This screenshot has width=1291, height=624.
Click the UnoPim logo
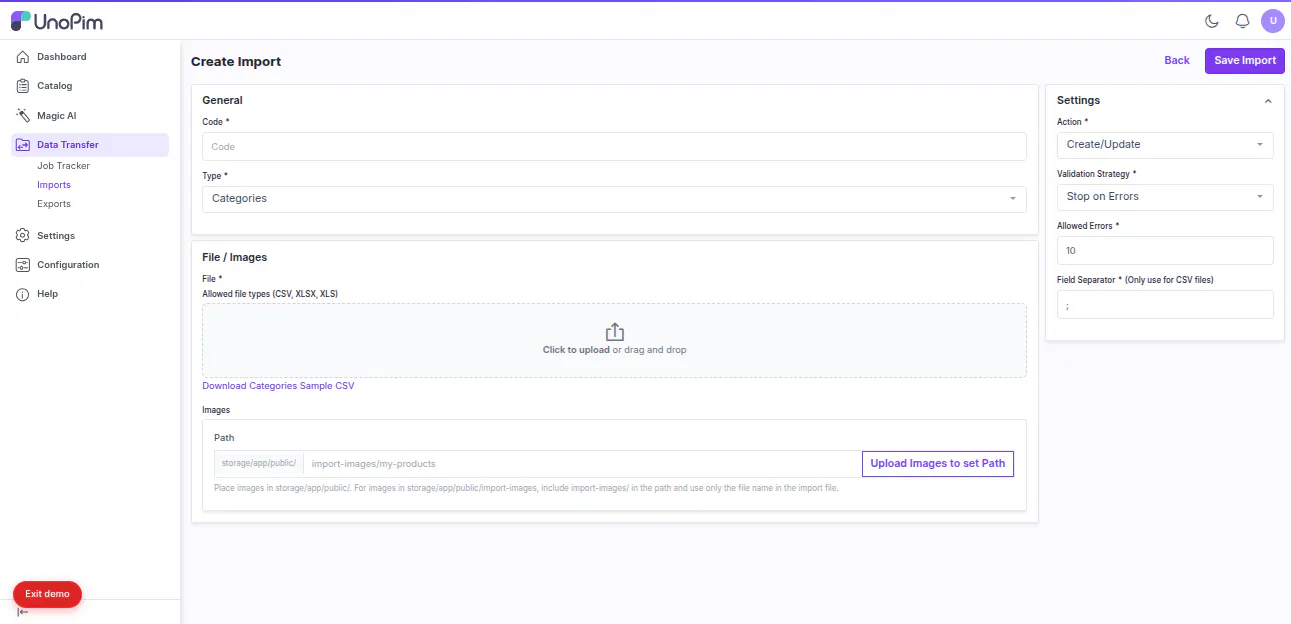pyautogui.click(x=57, y=21)
